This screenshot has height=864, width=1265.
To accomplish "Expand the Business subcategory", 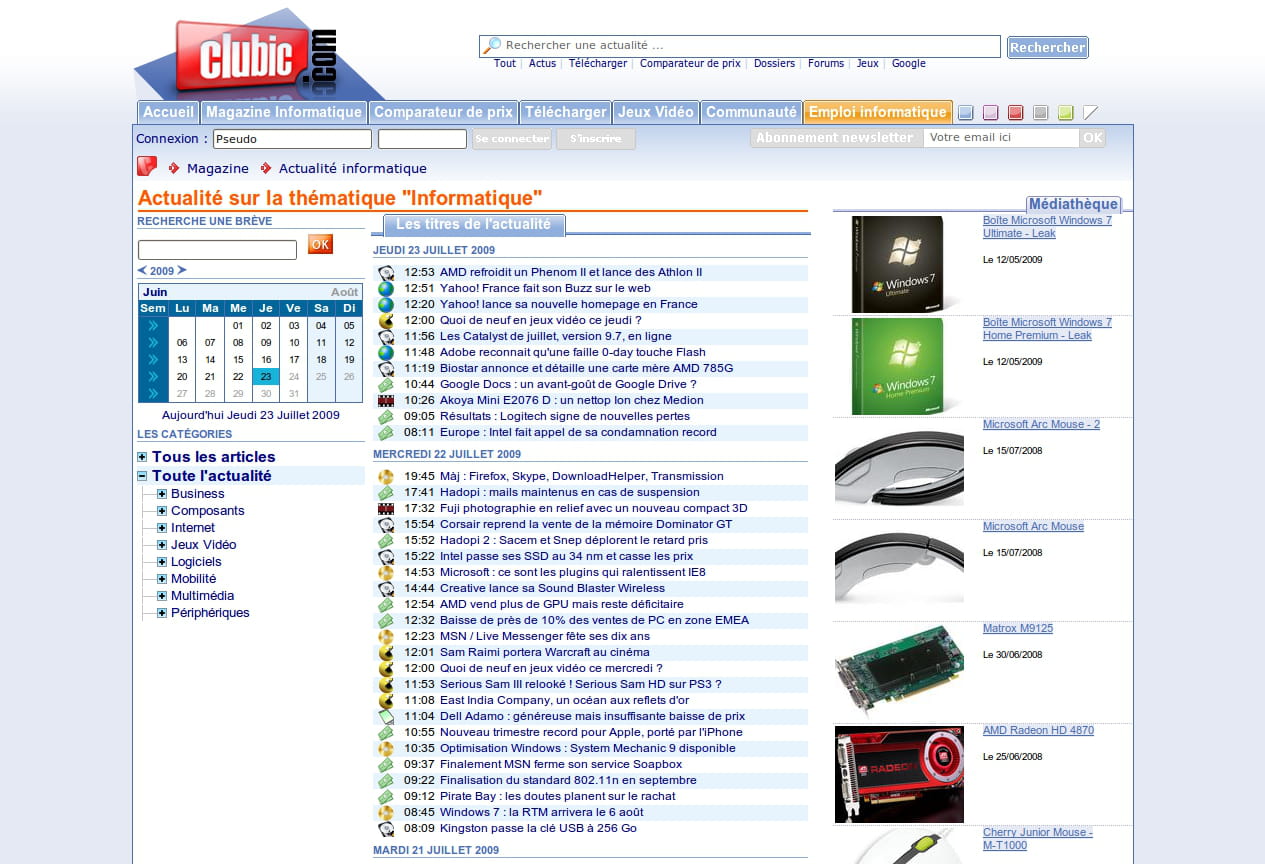I will click(162, 494).
